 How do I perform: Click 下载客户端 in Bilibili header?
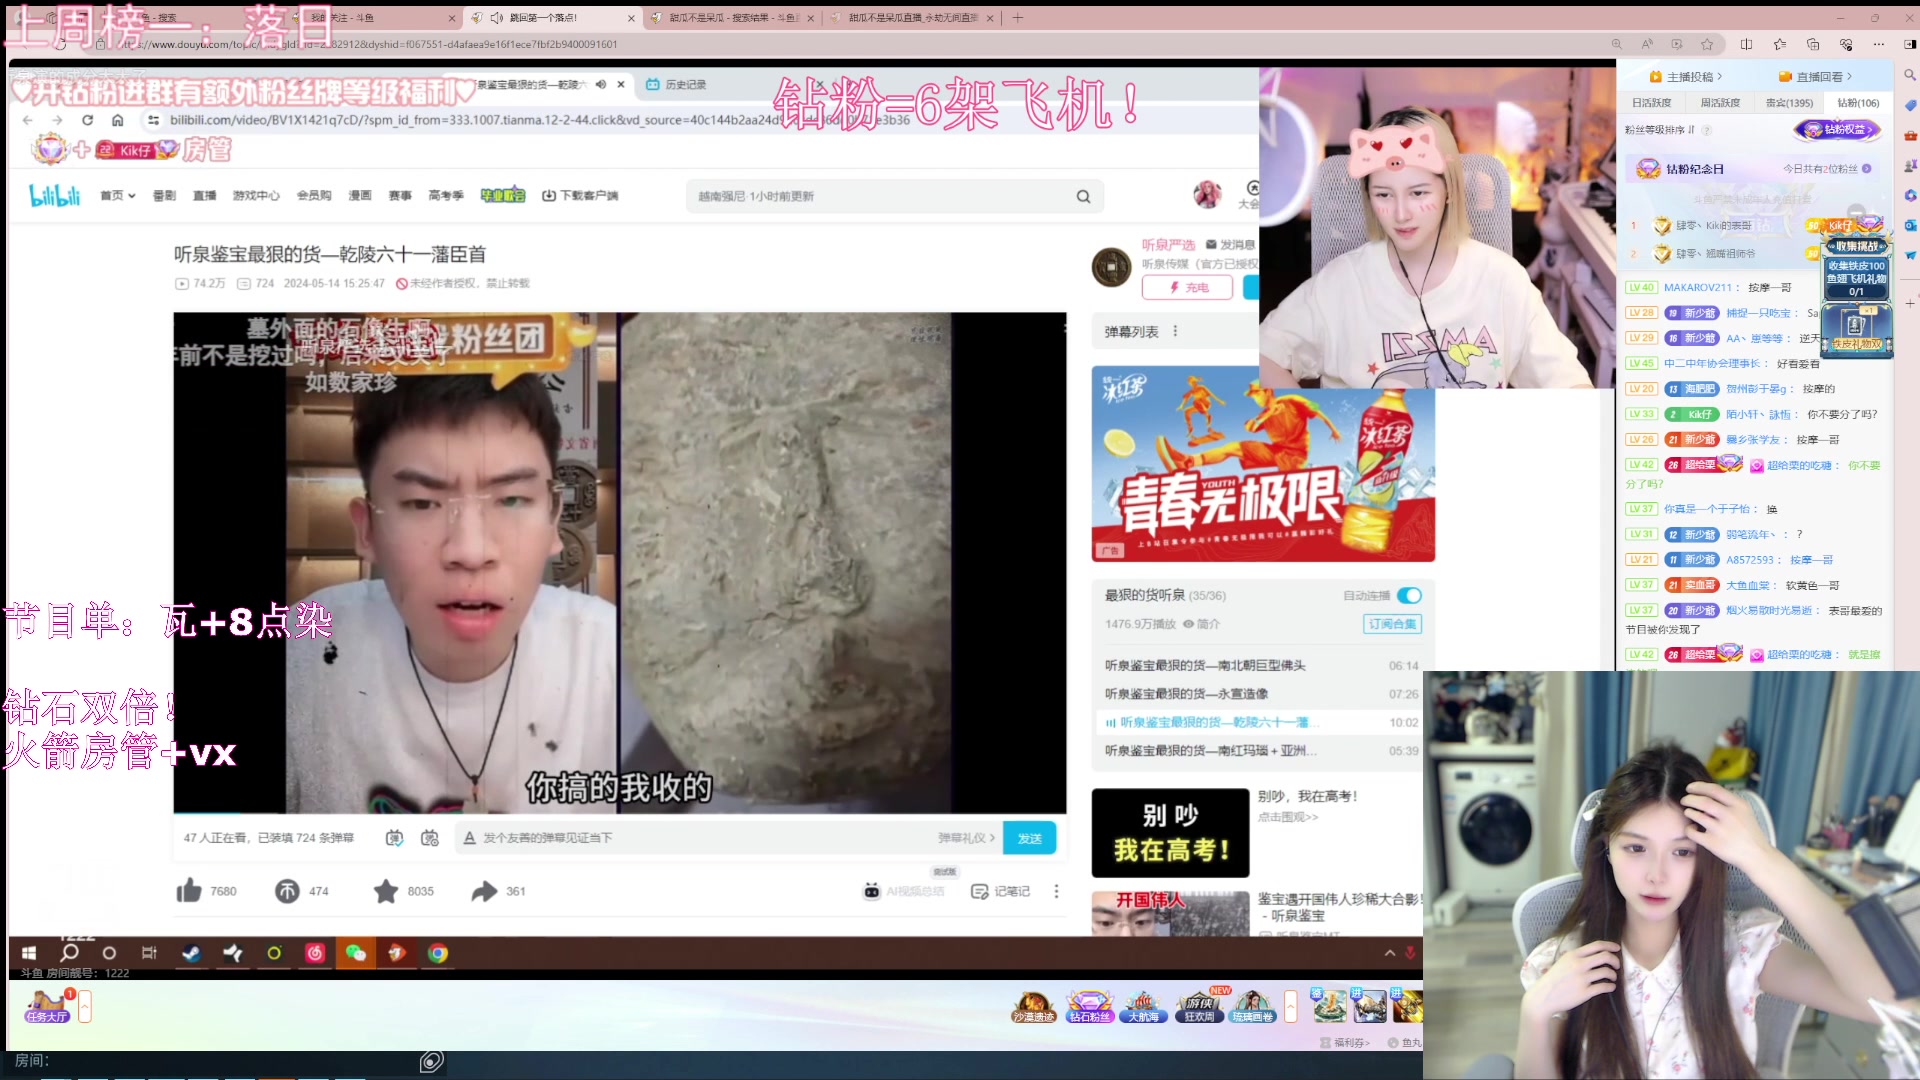click(580, 196)
